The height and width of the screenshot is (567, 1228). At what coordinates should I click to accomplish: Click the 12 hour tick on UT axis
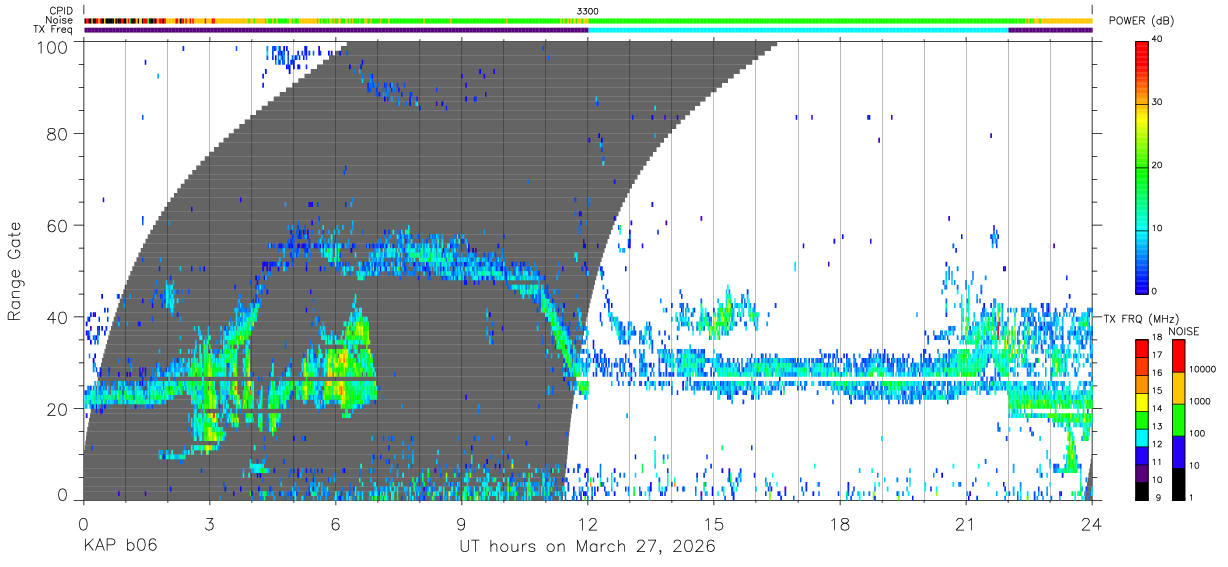coord(588,523)
